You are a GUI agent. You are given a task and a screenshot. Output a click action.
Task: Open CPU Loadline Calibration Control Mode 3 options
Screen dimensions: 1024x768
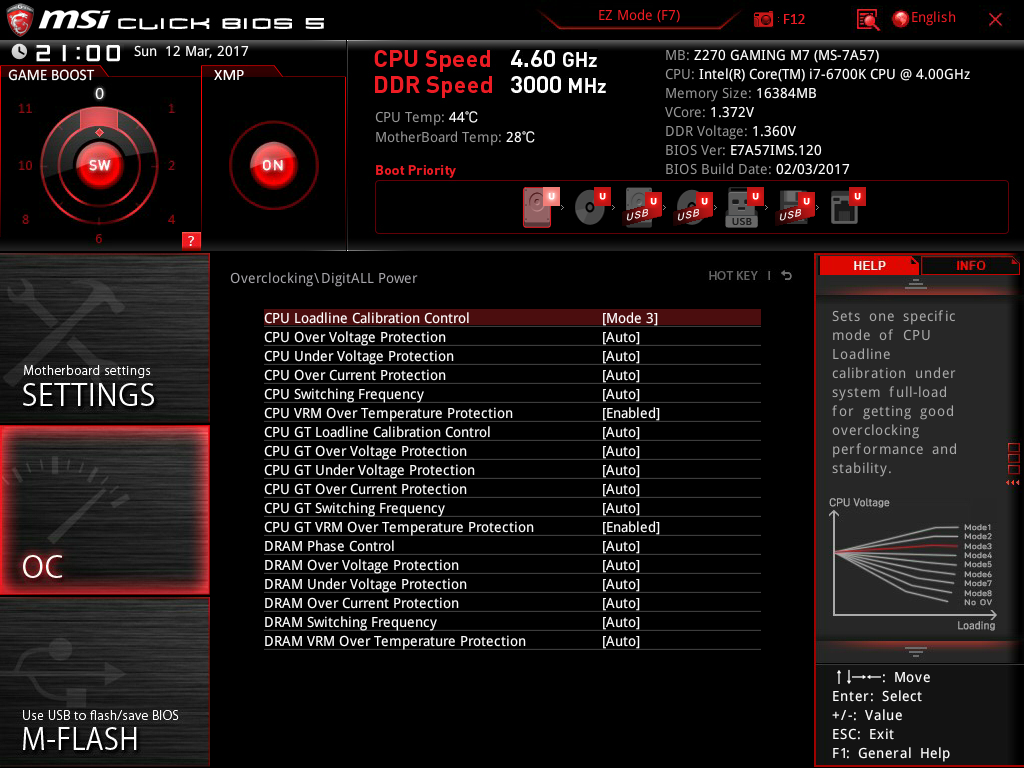click(x=512, y=318)
